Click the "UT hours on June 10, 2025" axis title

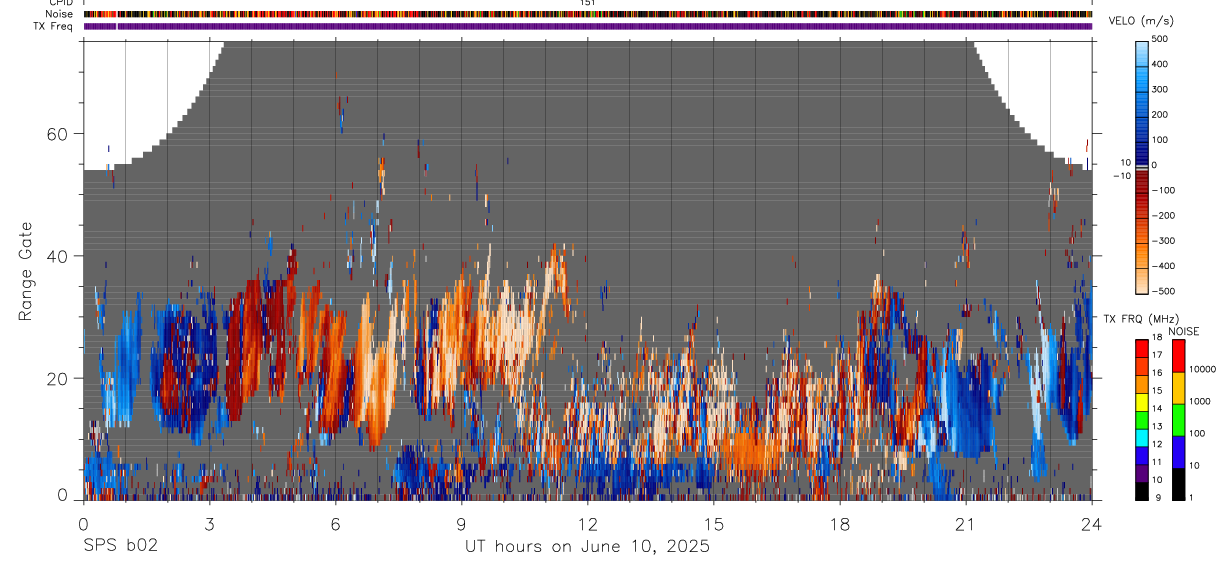point(587,546)
